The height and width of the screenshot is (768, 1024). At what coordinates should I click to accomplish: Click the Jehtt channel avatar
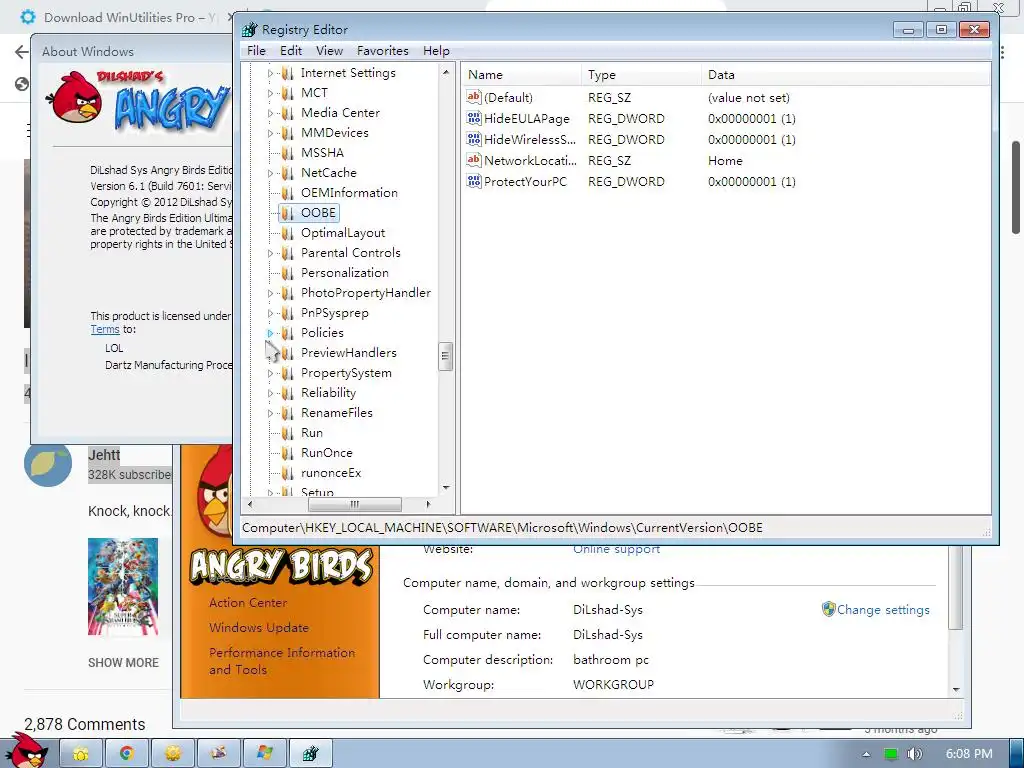(x=48, y=464)
